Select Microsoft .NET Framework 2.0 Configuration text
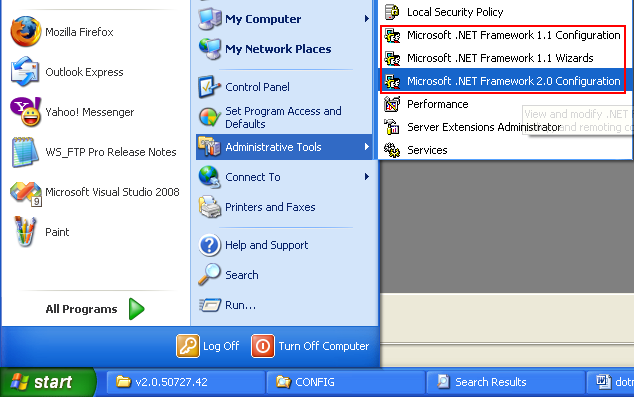Screen dimensions: 634x397 coord(514,81)
